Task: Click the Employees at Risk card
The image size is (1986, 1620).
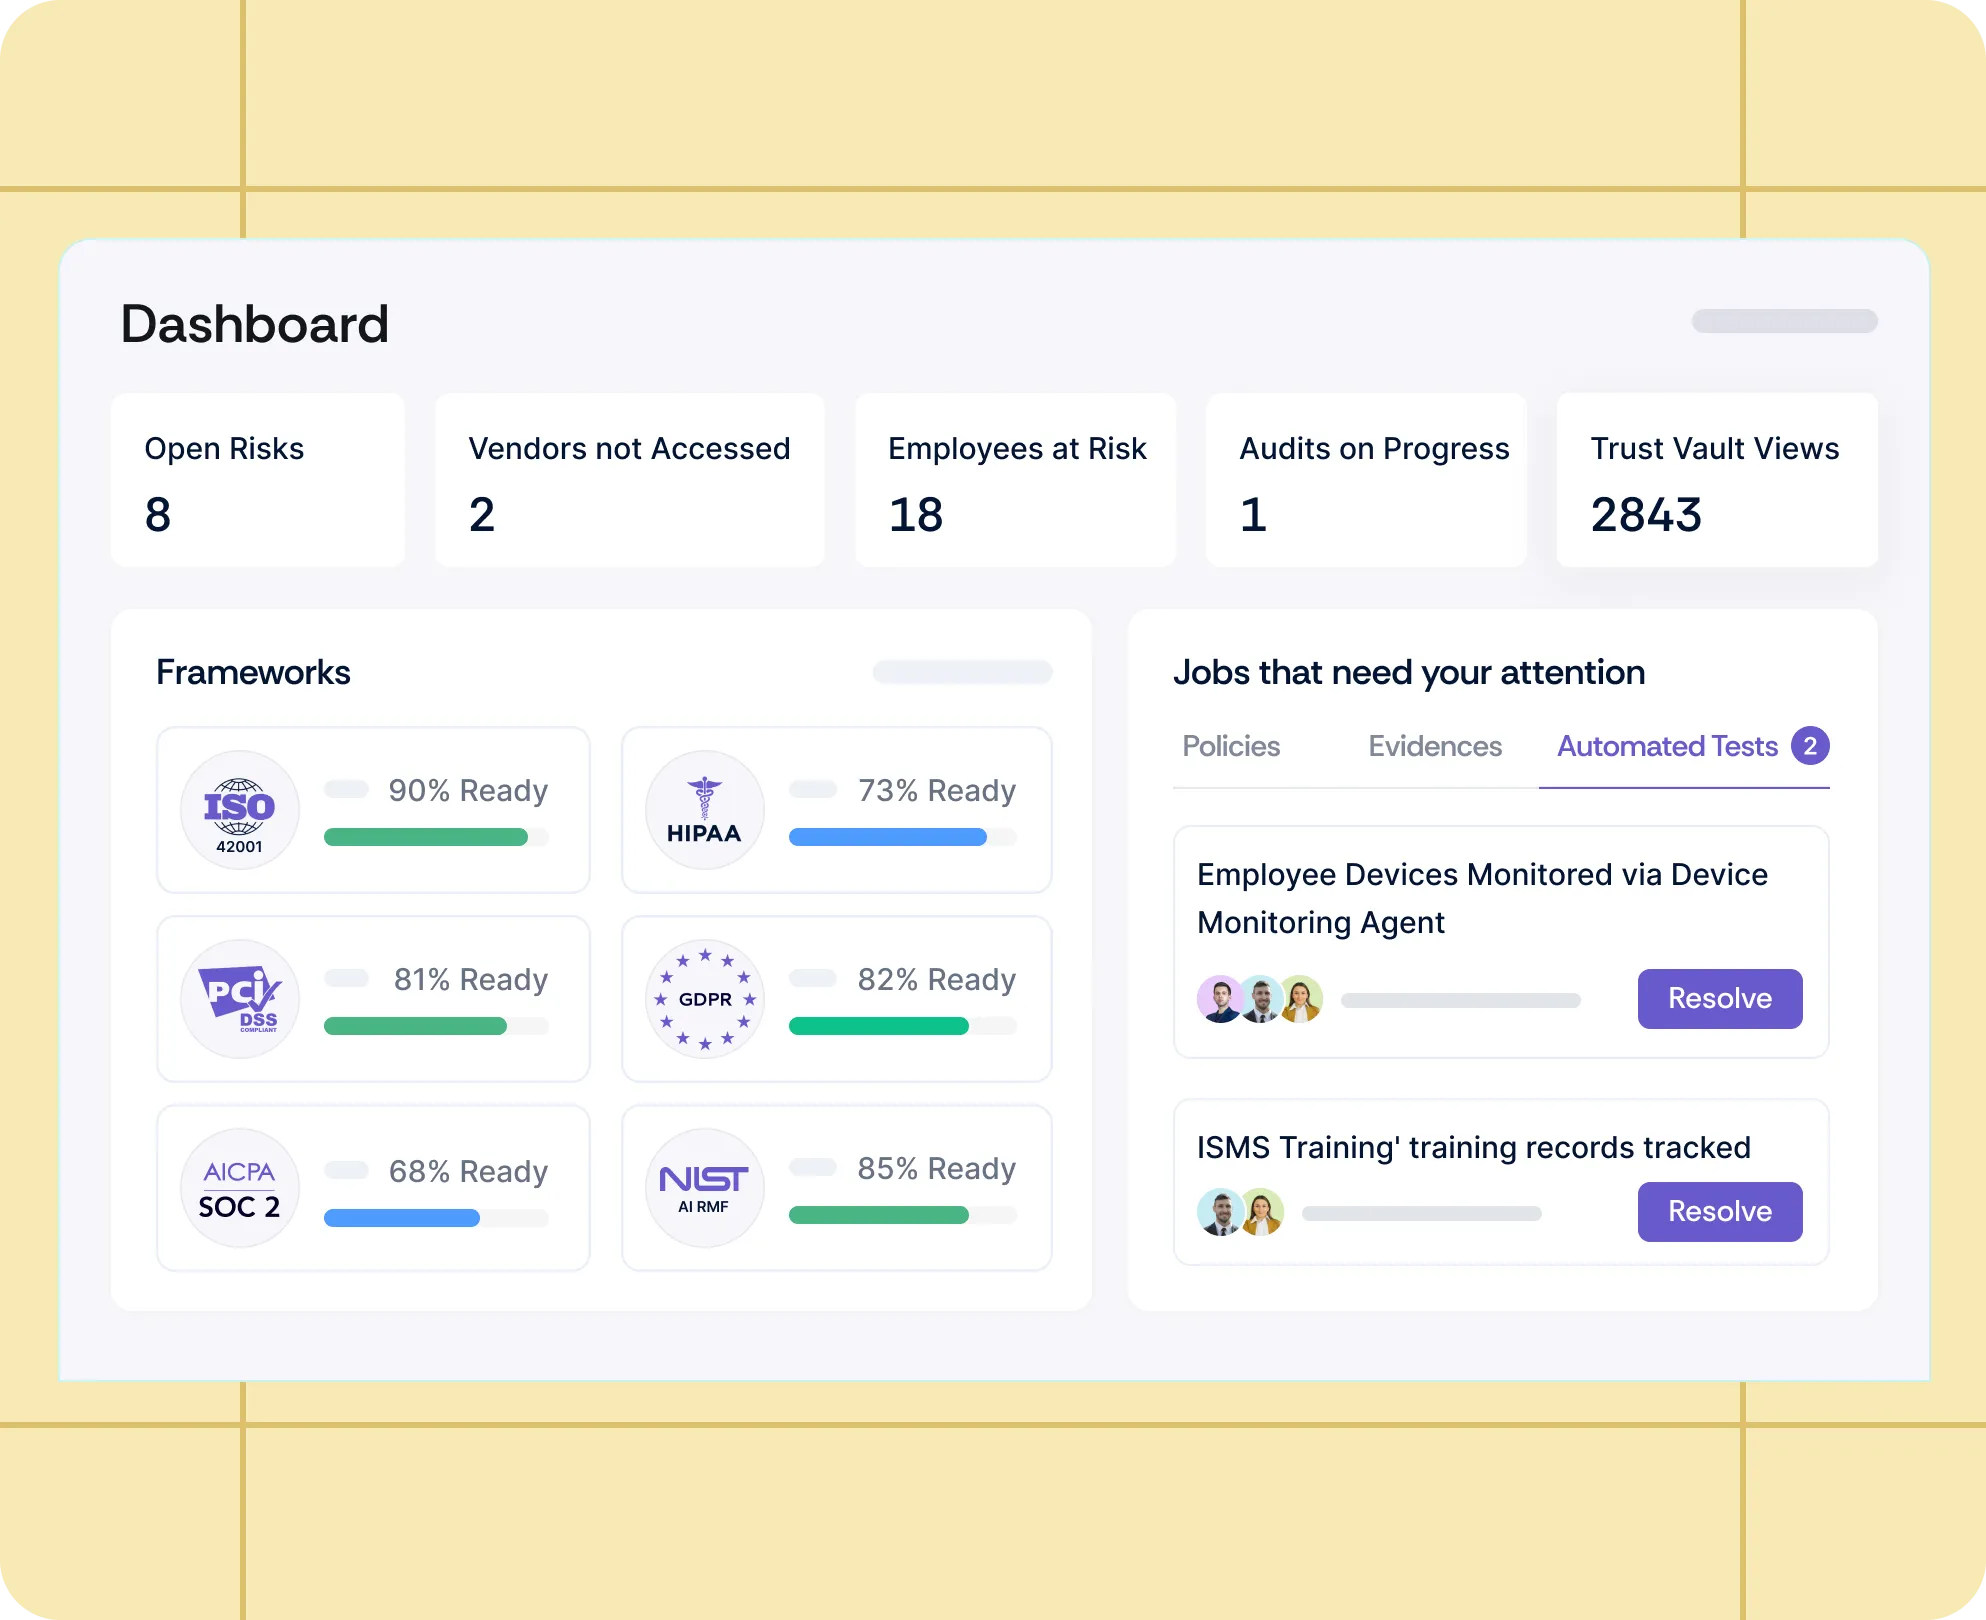Action: pos(1015,480)
